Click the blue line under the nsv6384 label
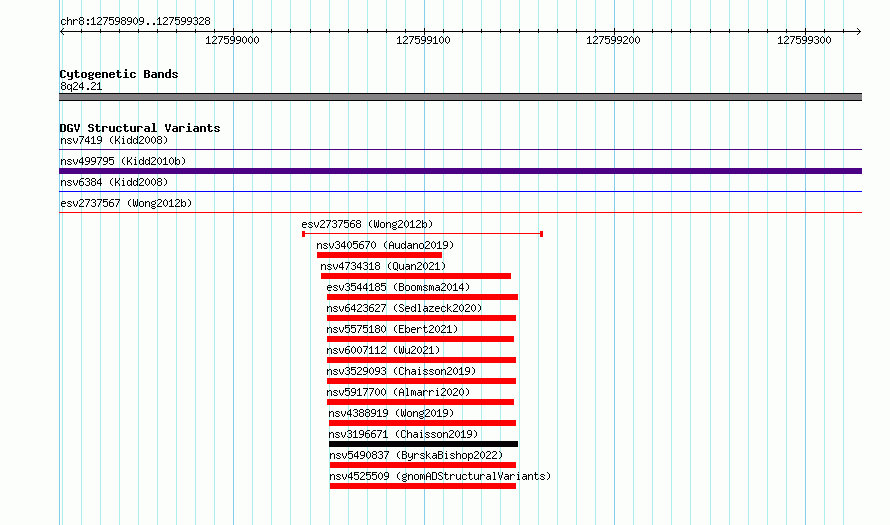Image resolution: width=890 pixels, height=525 pixels. 460,192
